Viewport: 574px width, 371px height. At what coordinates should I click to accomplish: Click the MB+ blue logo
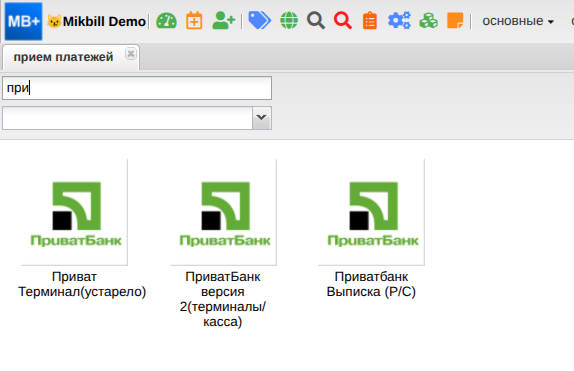23,21
